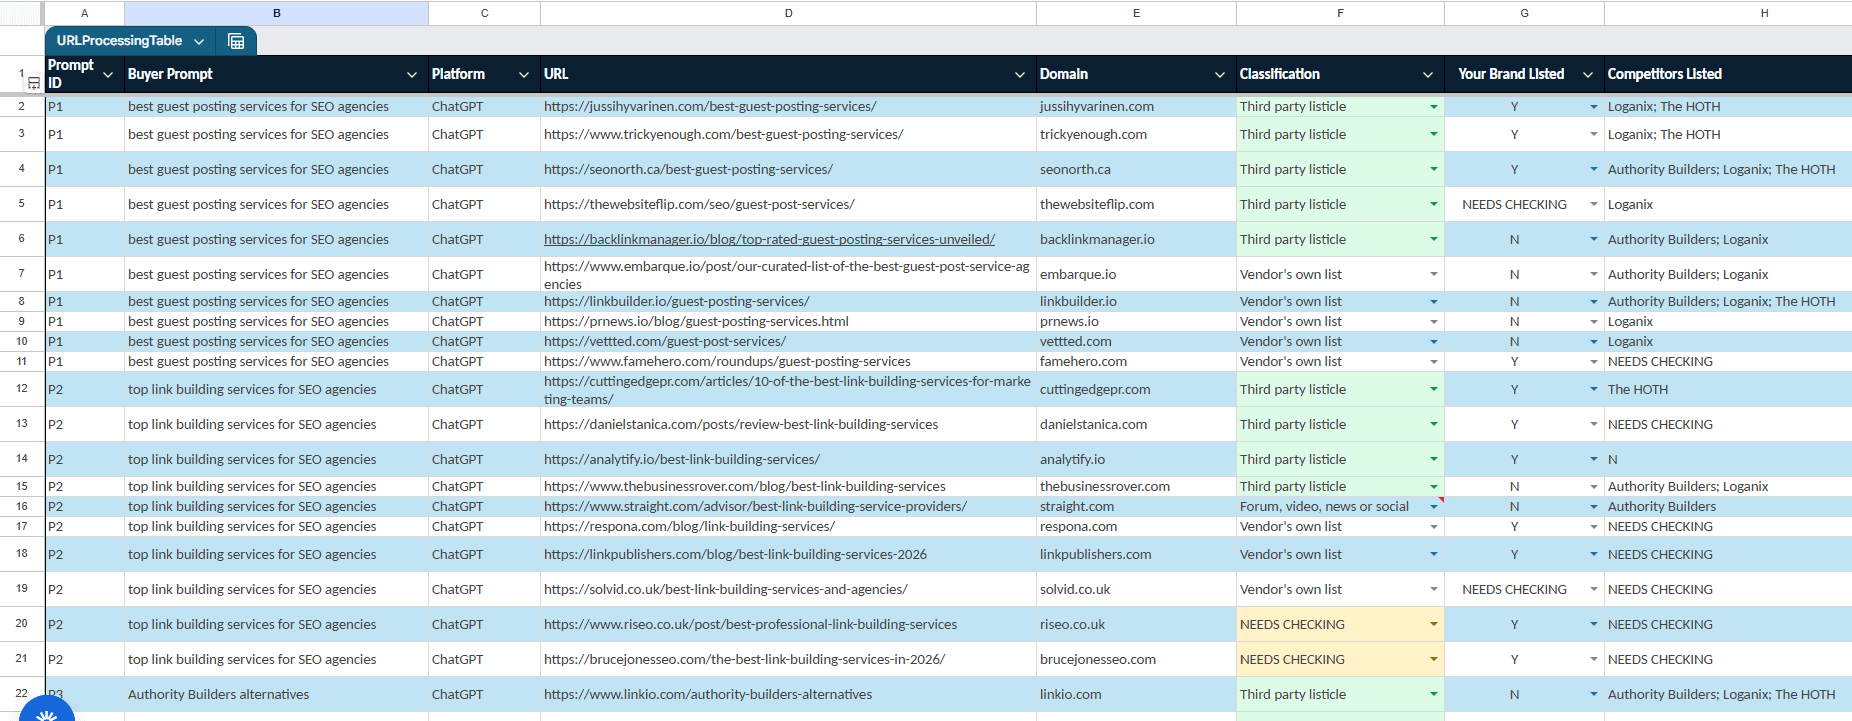Screen dimensions: 1852x721
Task: Open the URLProcessingTable name dropdown arrow
Action: click(x=199, y=41)
